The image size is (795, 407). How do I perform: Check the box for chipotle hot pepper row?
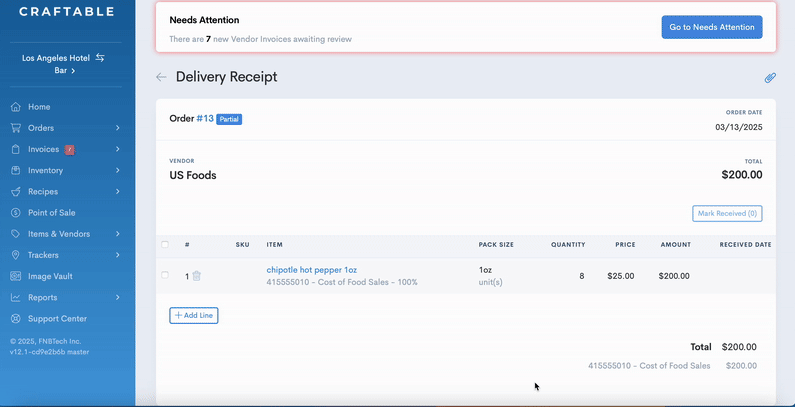[165, 276]
